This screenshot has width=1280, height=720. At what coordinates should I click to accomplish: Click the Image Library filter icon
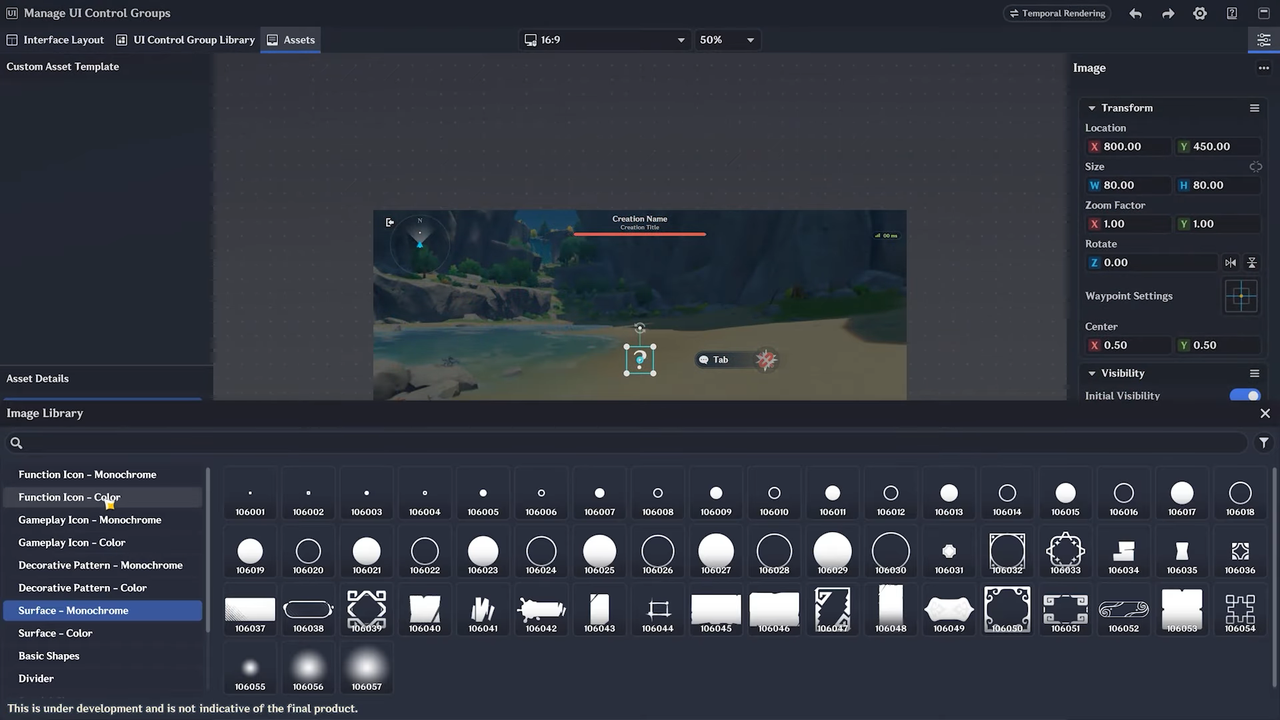tap(1264, 442)
